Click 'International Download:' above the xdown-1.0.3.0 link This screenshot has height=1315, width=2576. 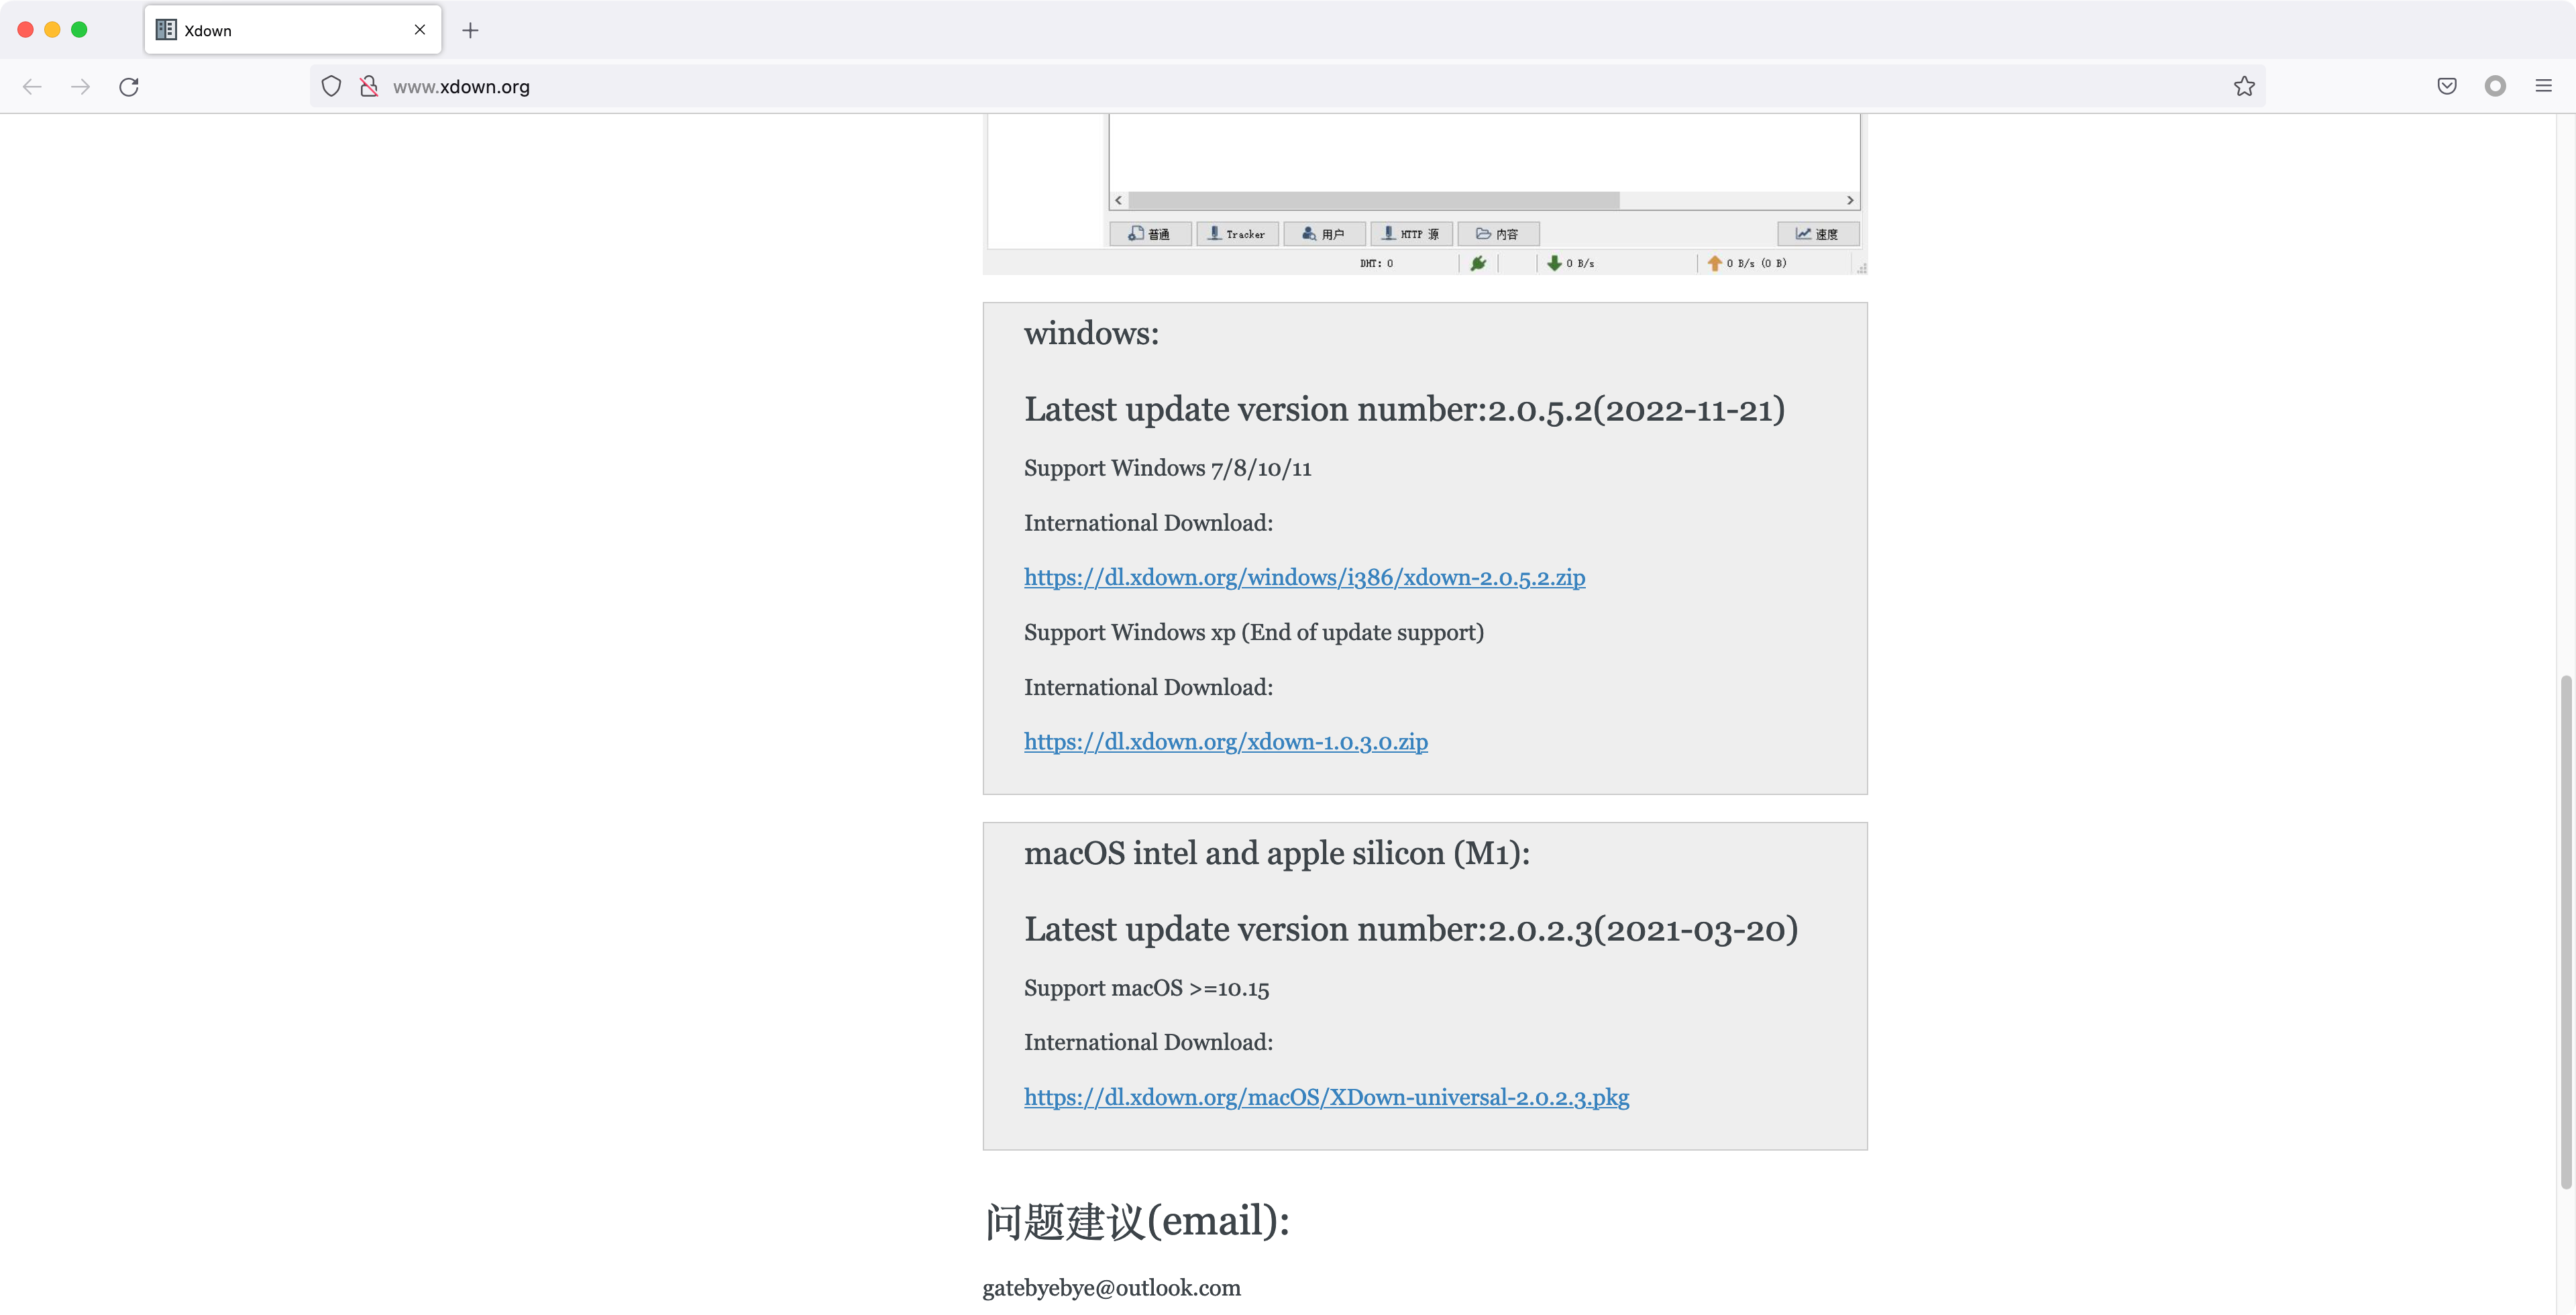coord(1148,688)
